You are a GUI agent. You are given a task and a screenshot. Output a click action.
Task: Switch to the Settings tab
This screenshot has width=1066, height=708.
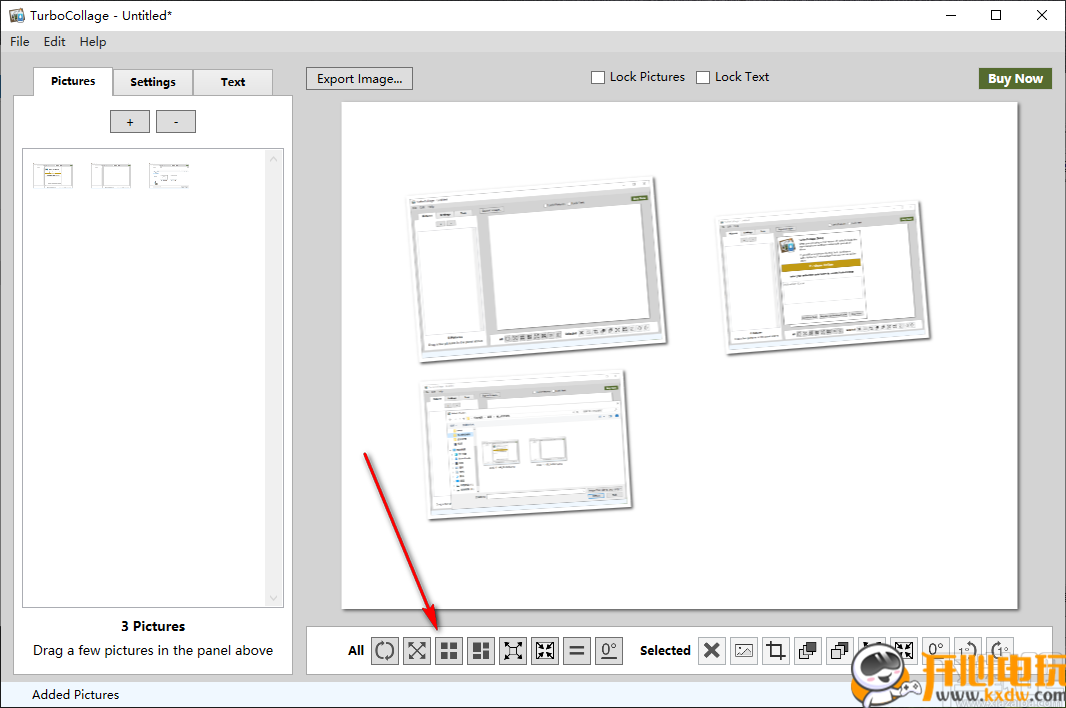[x=153, y=82]
